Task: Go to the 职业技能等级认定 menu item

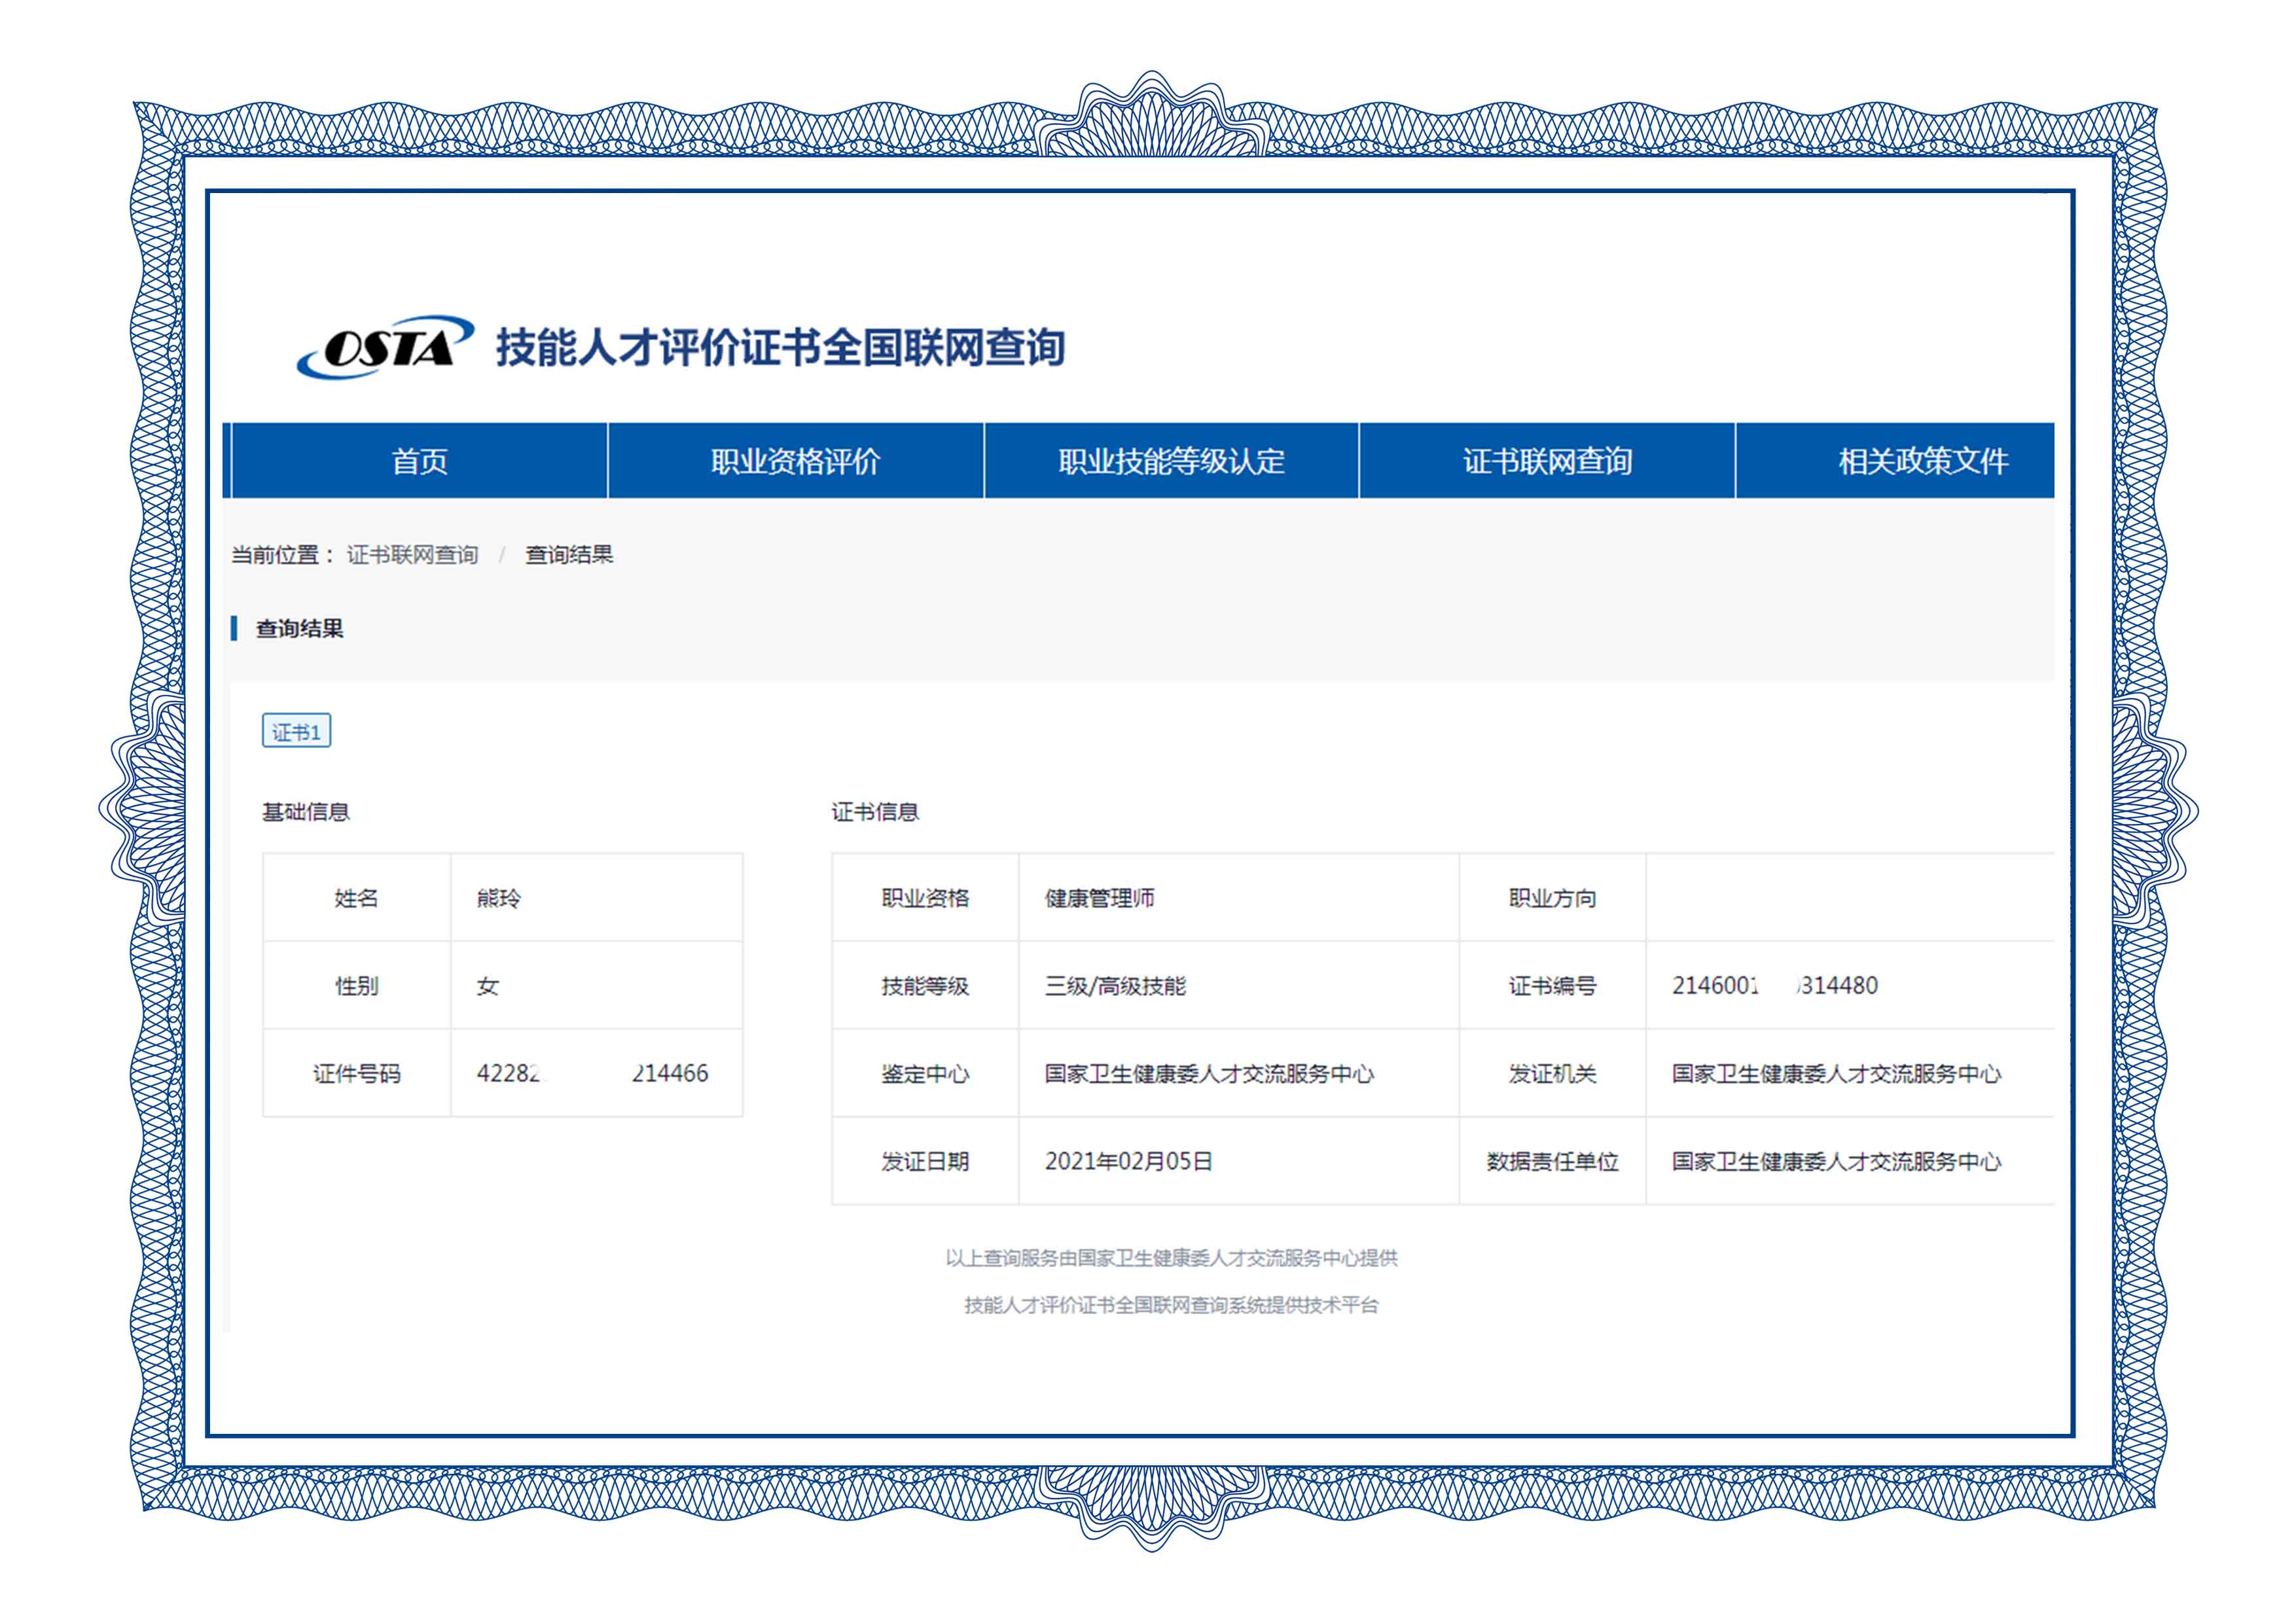Action: point(1171,461)
